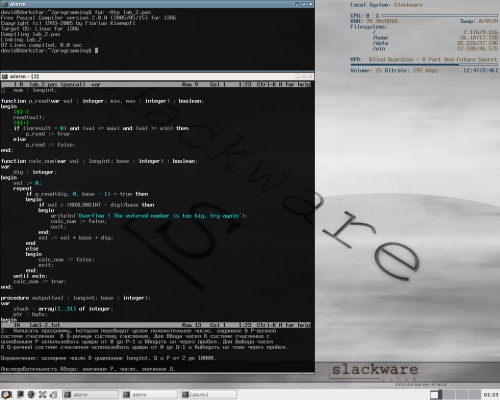Click the 'procedure output' declaration line
Image resolution: width=500 pixels, height=400 pixels.
point(76,298)
